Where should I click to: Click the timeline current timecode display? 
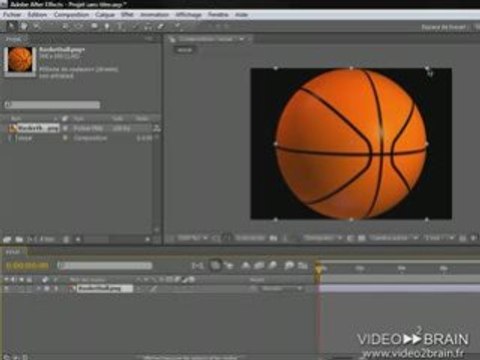click(x=27, y=266)
